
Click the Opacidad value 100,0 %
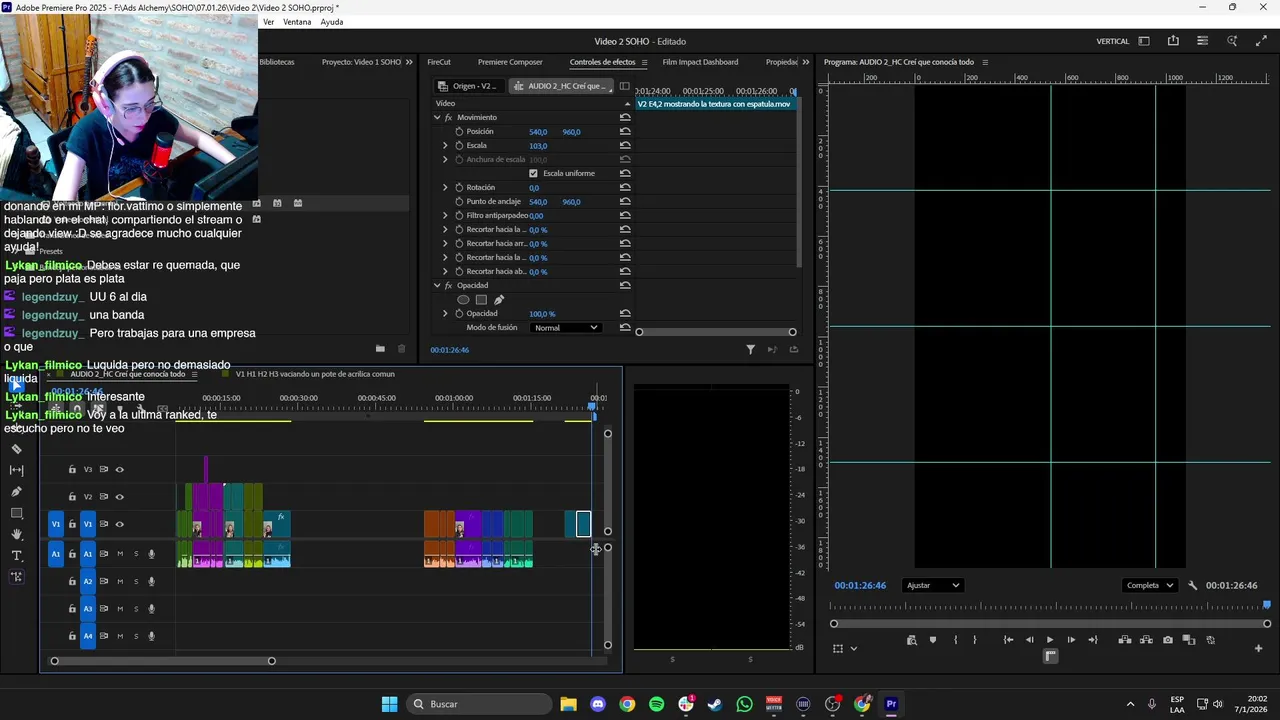tap(542, 313)
